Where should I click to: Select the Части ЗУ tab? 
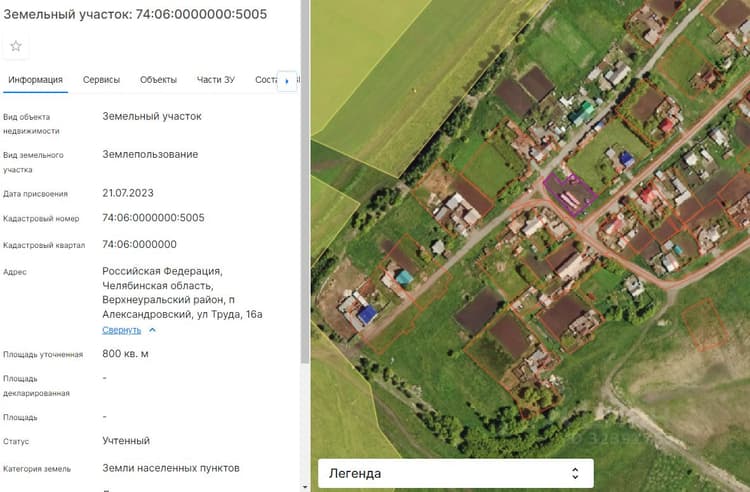point(216,80)
